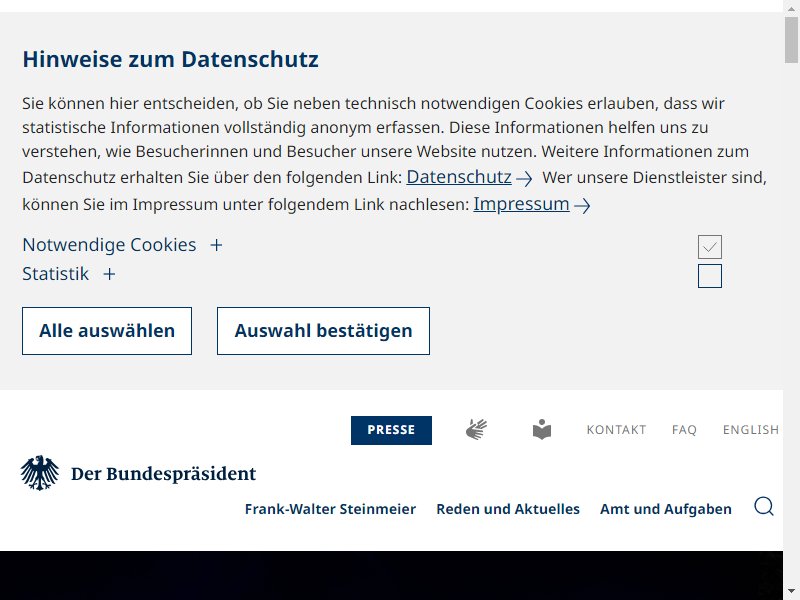Click the search magnifier icon
Image resolution: width=800 pixels, height=600 pixels.
(764, 507)
